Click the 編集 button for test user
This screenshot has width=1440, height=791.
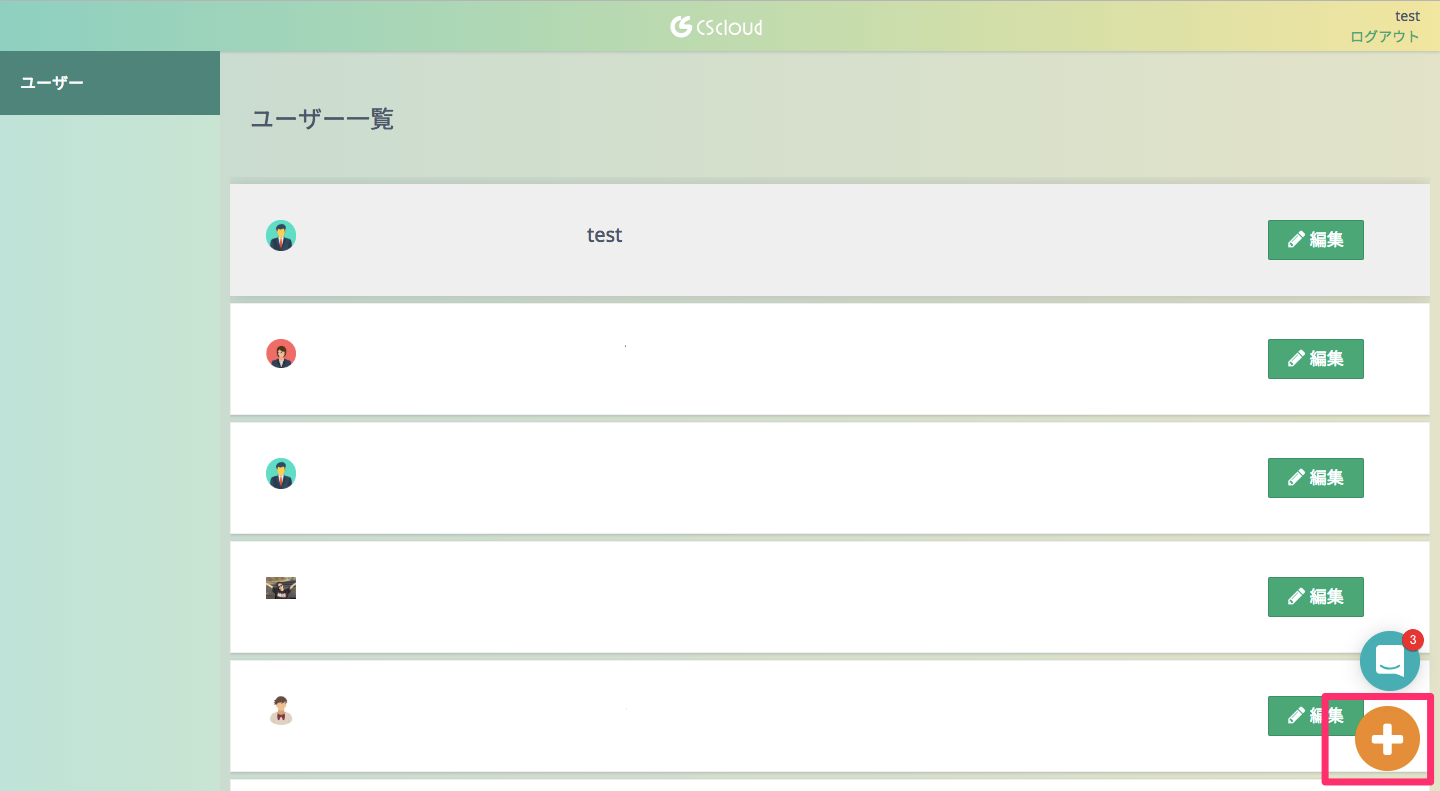(1315, 240)
